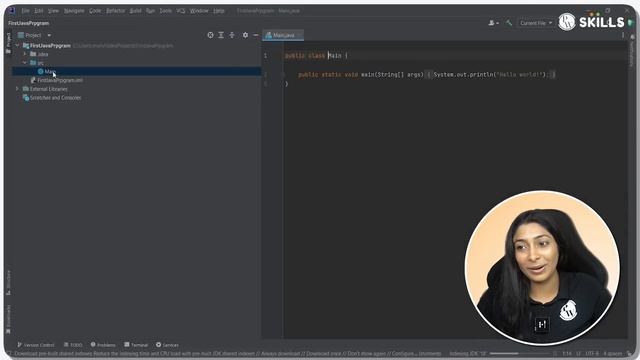Viewport: 640px width, 360px height.
Task: Open the Problems tool window
Action: [103, 345]
